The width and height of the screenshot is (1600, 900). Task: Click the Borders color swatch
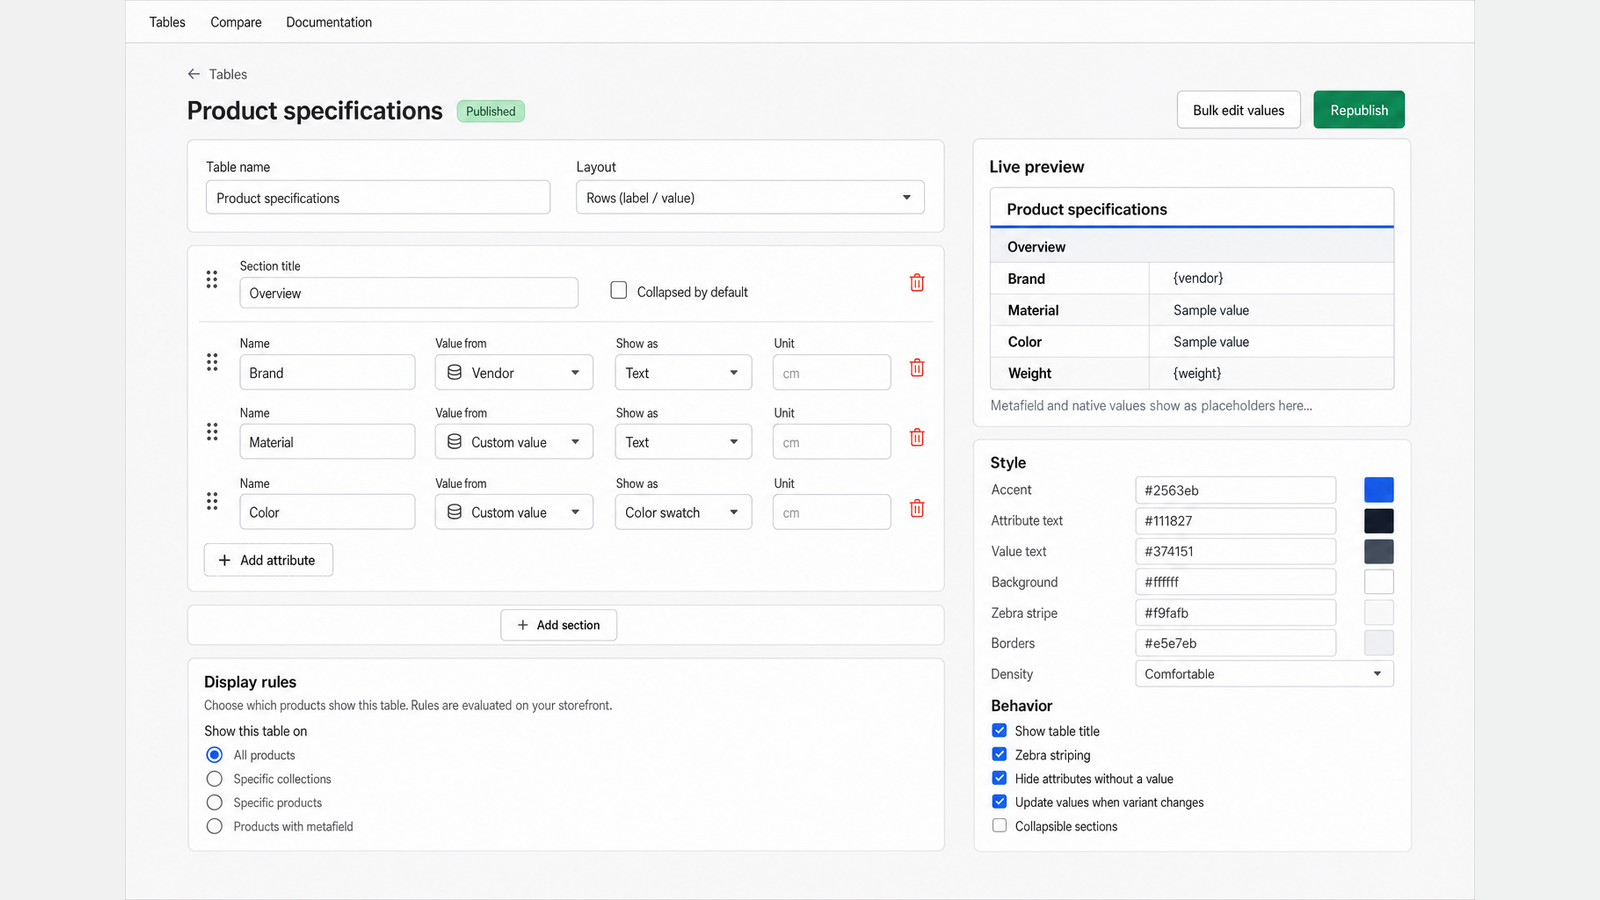tap(1379, 643)
